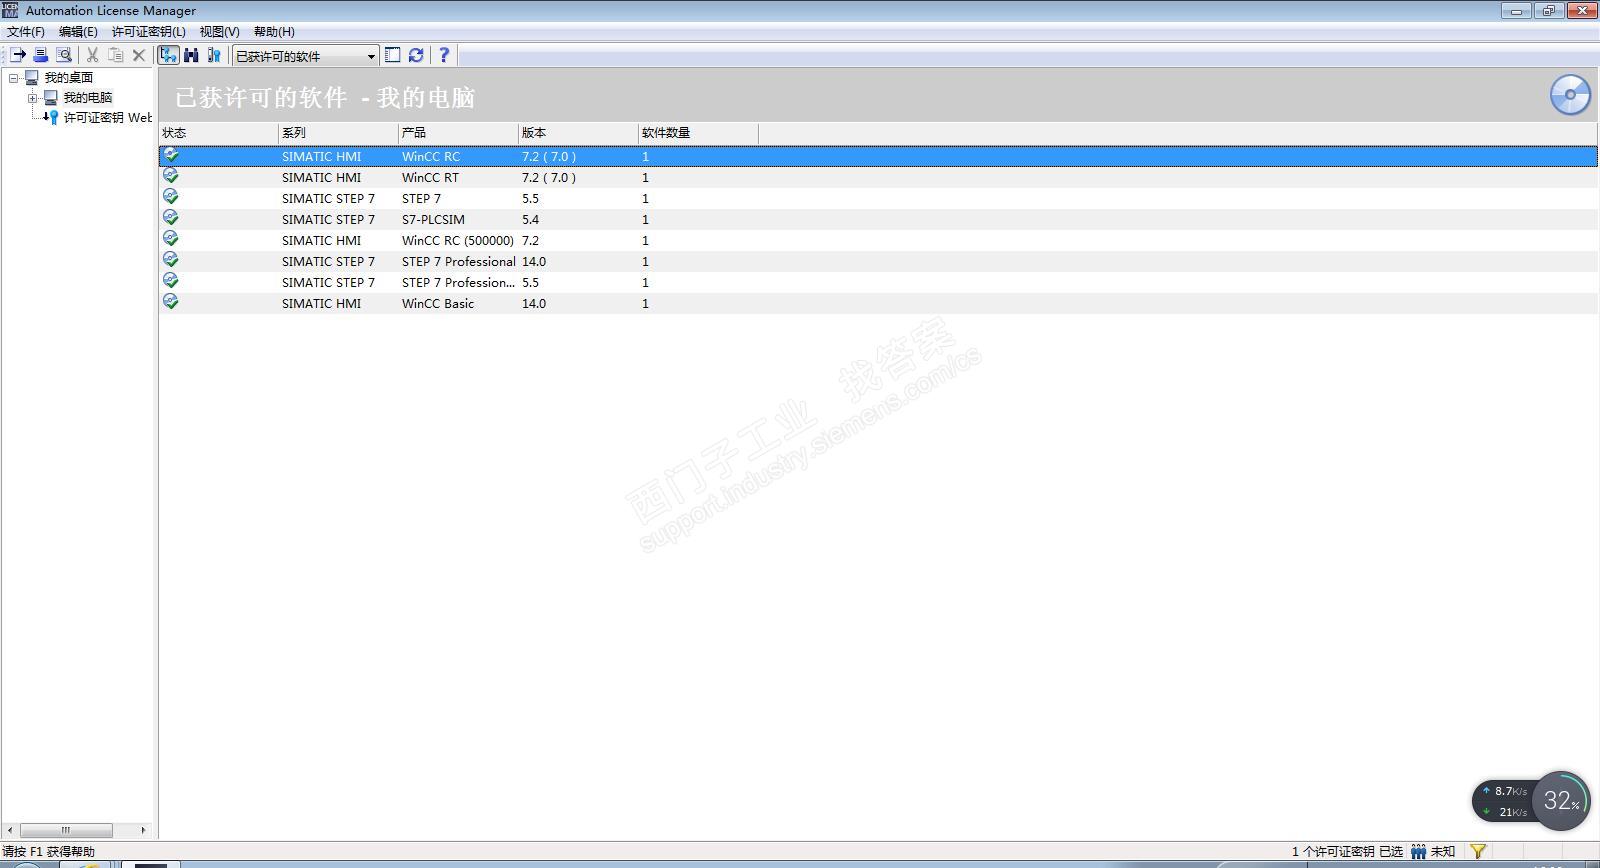Click the 我的电脑 computer icon

pos(51,97)
